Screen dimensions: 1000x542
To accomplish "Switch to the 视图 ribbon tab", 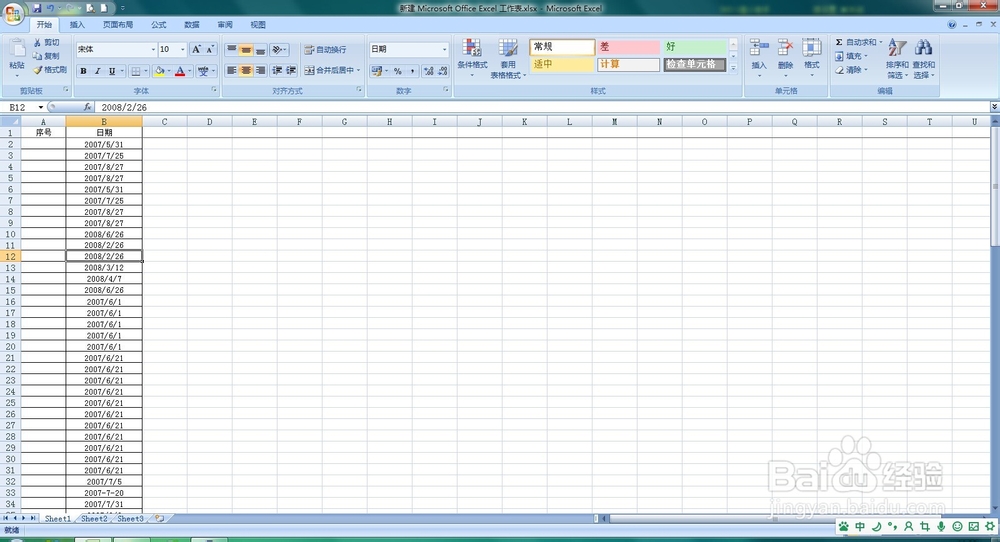I will point(258,25).
